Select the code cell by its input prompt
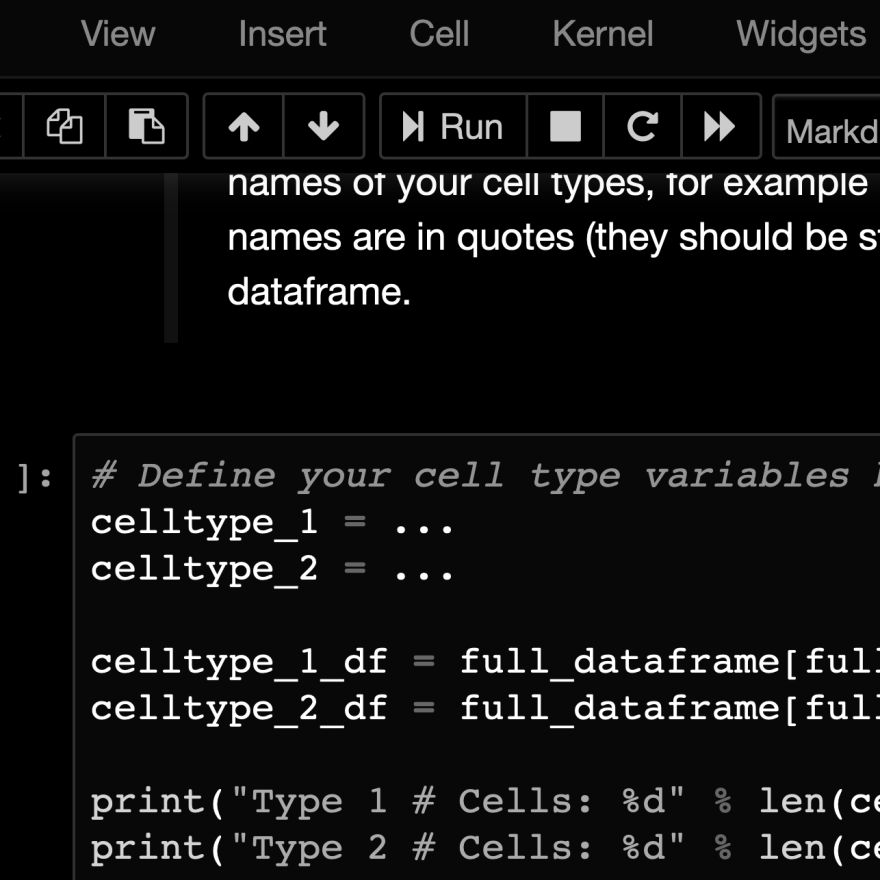 [x=36, y=478]
